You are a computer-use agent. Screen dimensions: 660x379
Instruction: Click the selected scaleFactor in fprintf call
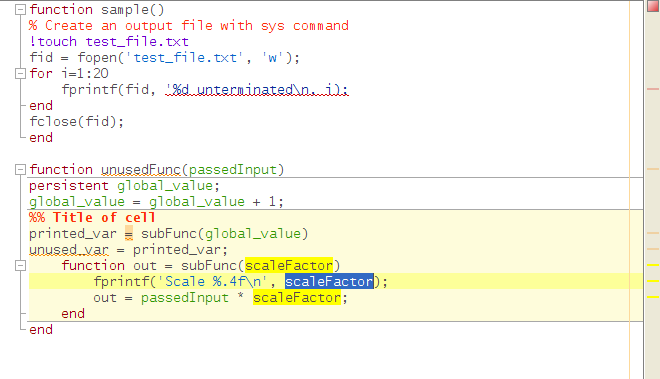pyautogui.click(x=329, y=282)
